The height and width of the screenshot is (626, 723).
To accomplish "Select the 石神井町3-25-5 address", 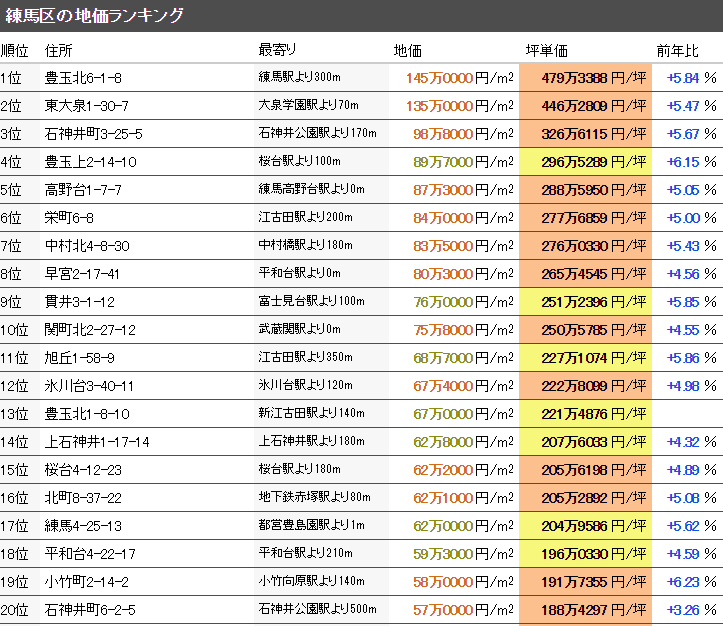I will [94, 134].
